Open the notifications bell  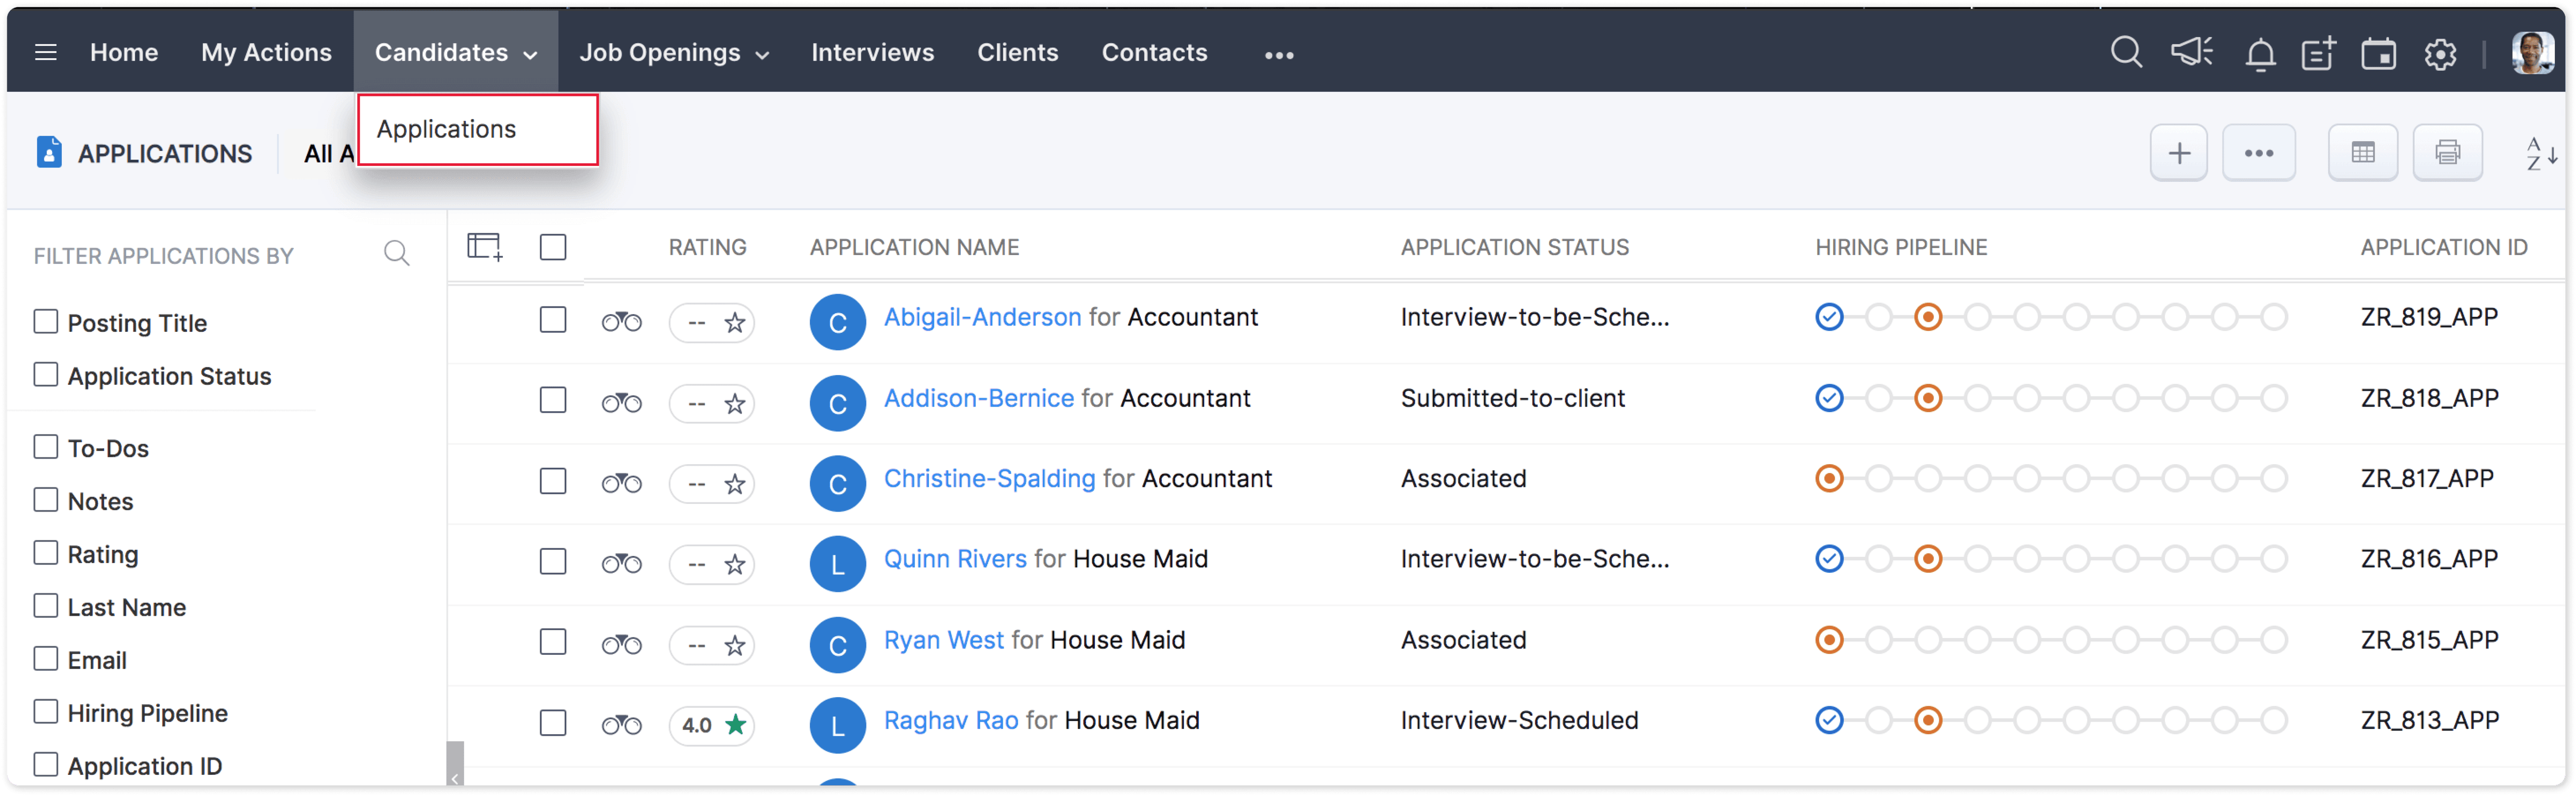(2260, 54)
